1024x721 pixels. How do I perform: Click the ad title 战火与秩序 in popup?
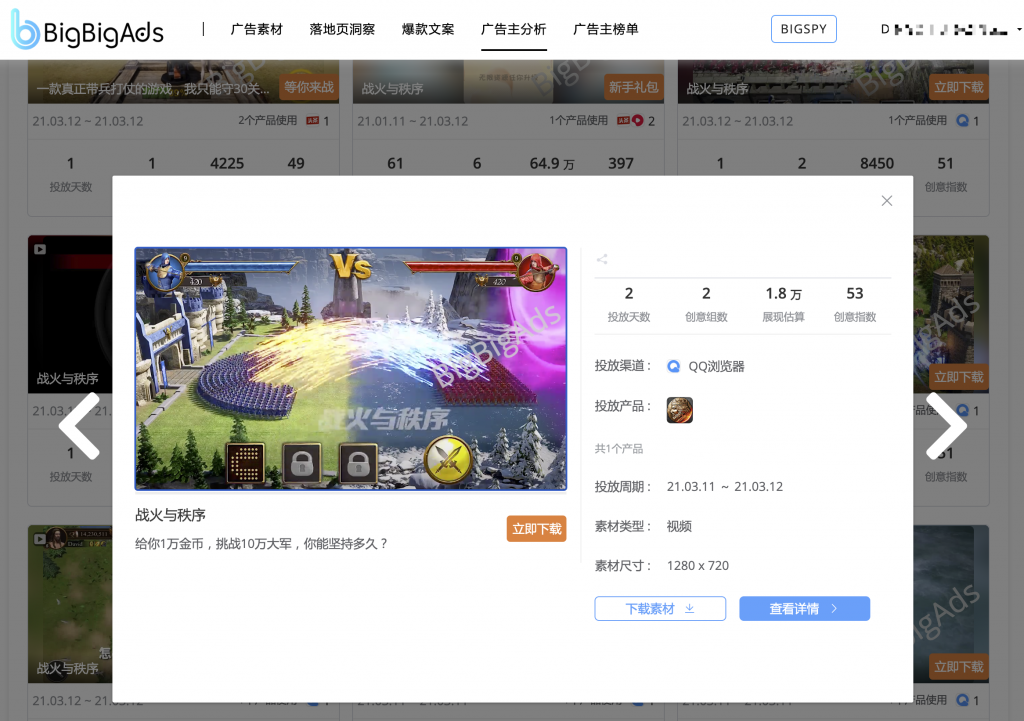pyautogui.click(x=170, y=515)
